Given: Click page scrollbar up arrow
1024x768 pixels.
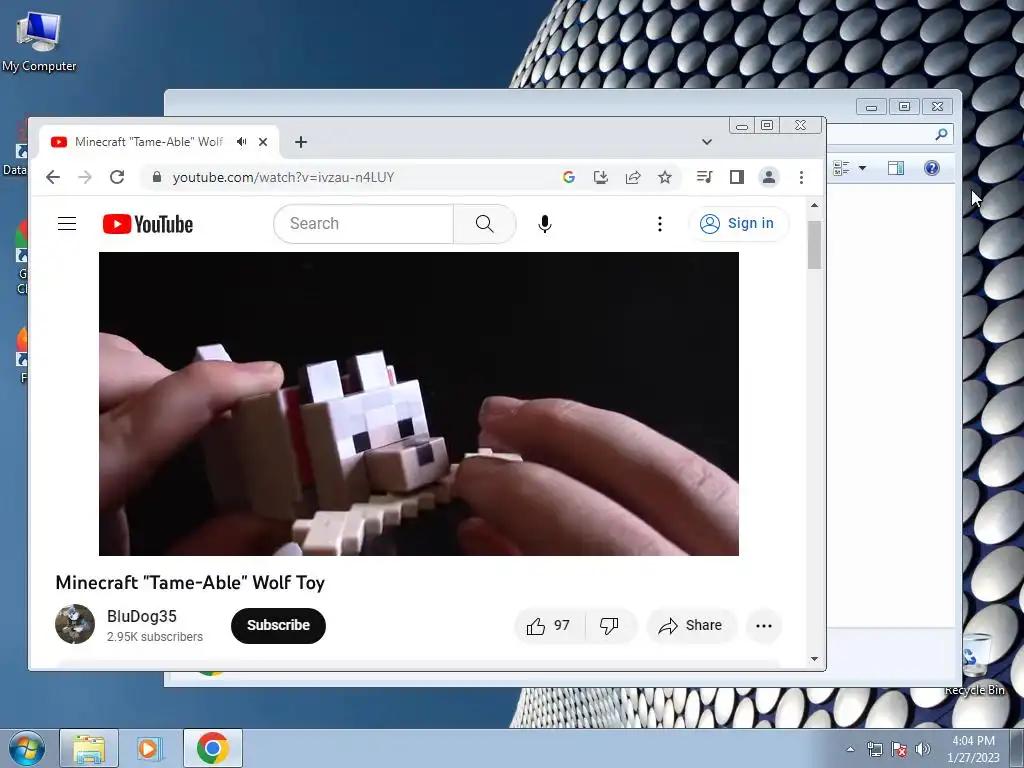Looking at the screenshot, I should point(814,205).
